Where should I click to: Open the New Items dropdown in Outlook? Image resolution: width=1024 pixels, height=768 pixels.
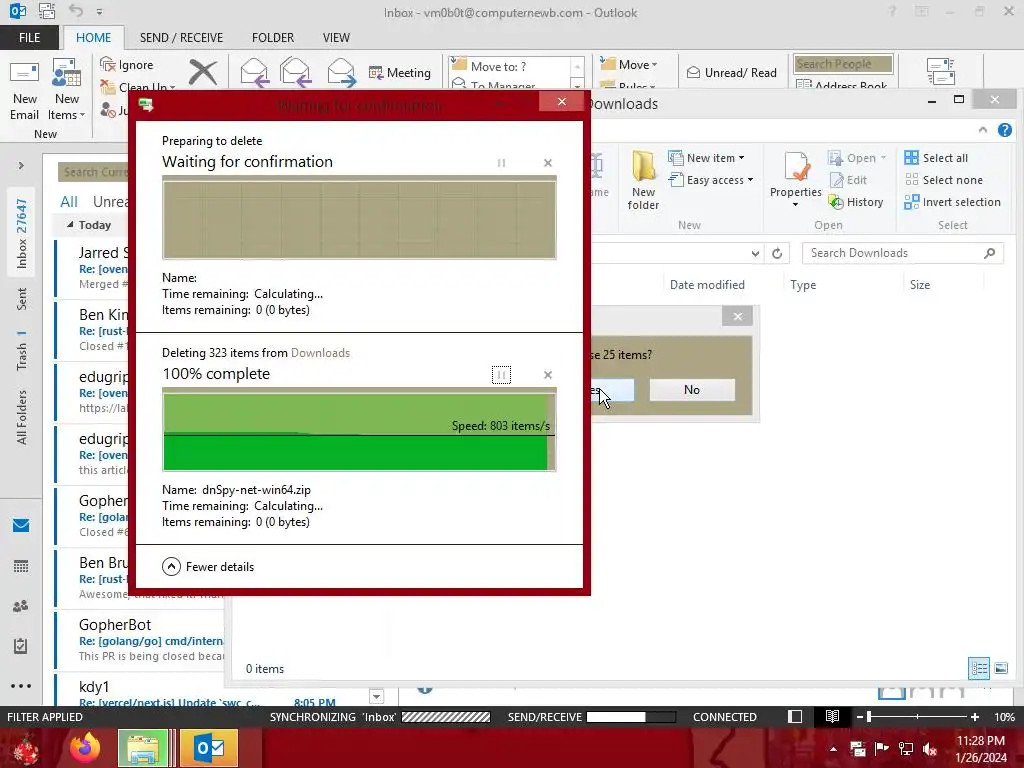(67, 91)
